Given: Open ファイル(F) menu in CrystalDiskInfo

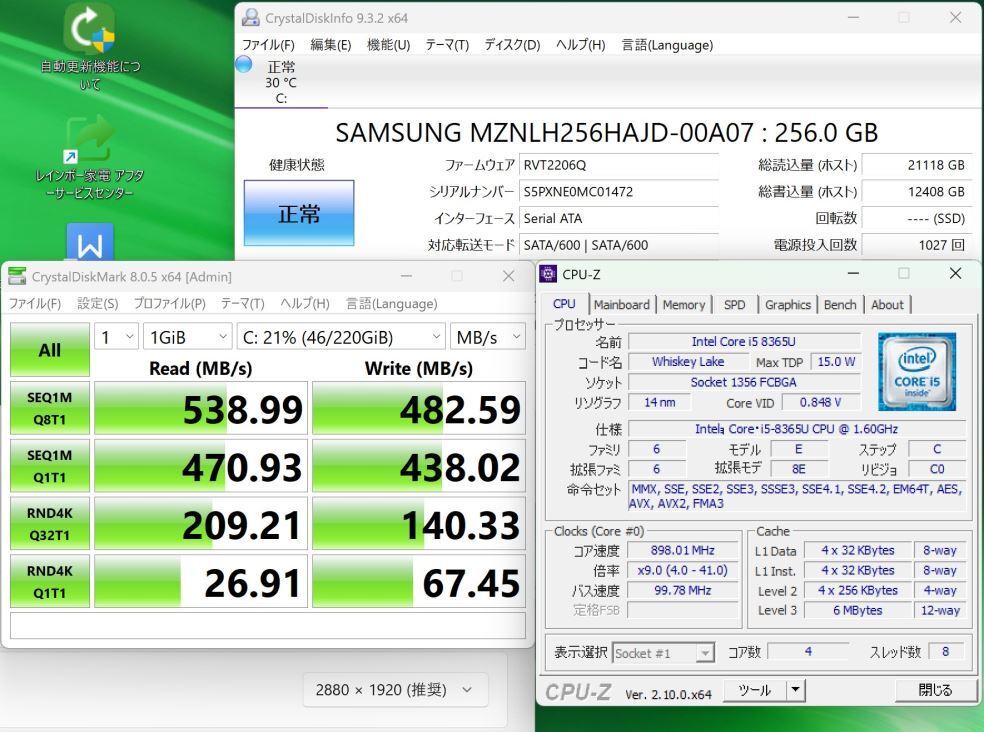Looking at the screenshot, I should click(x=268, y=45).
